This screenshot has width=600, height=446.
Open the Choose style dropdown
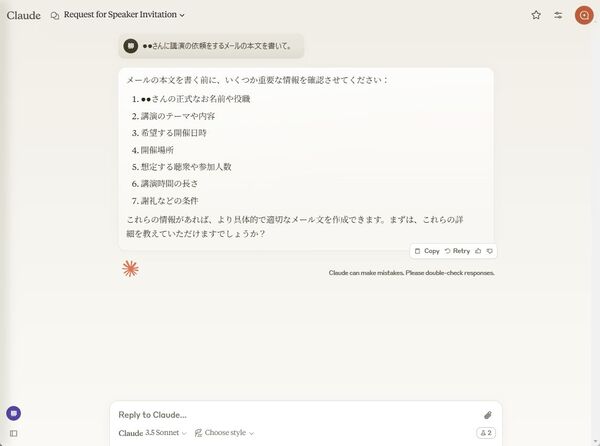click(x=224, y=433)
